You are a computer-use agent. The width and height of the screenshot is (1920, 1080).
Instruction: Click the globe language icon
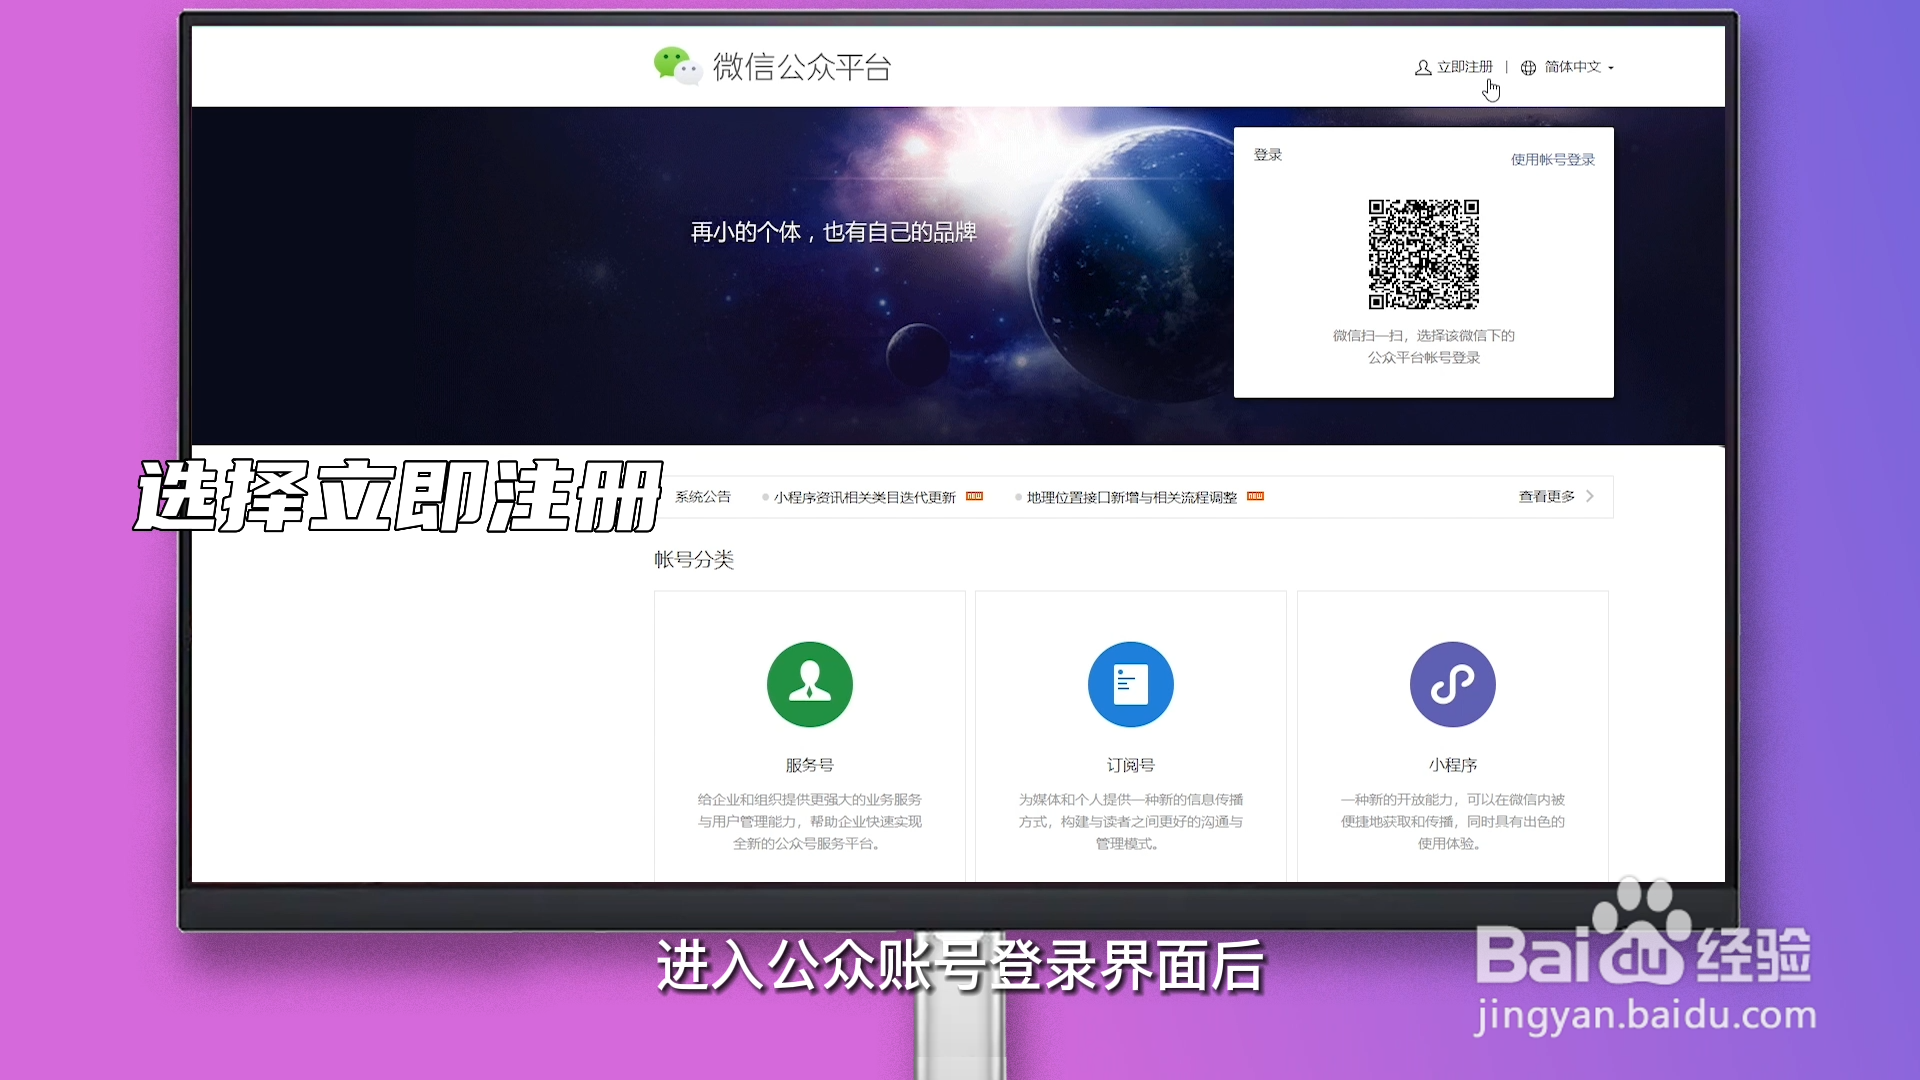point(1528,68)
